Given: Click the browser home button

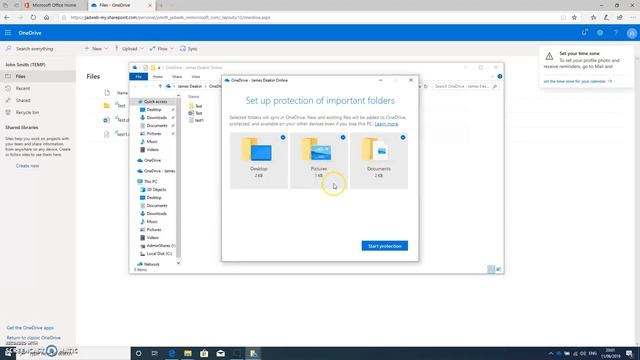Looking at the screenshot, I should 47,18.
